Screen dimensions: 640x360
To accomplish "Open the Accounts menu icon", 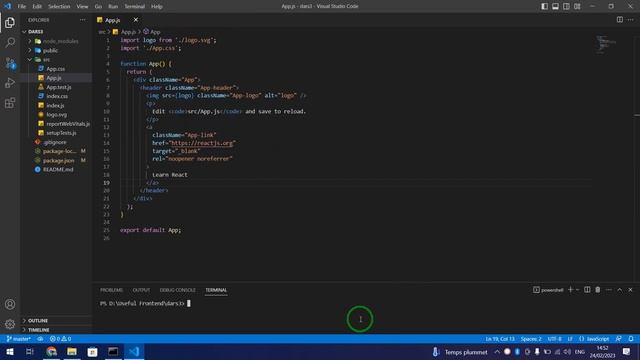I will 10,304.
